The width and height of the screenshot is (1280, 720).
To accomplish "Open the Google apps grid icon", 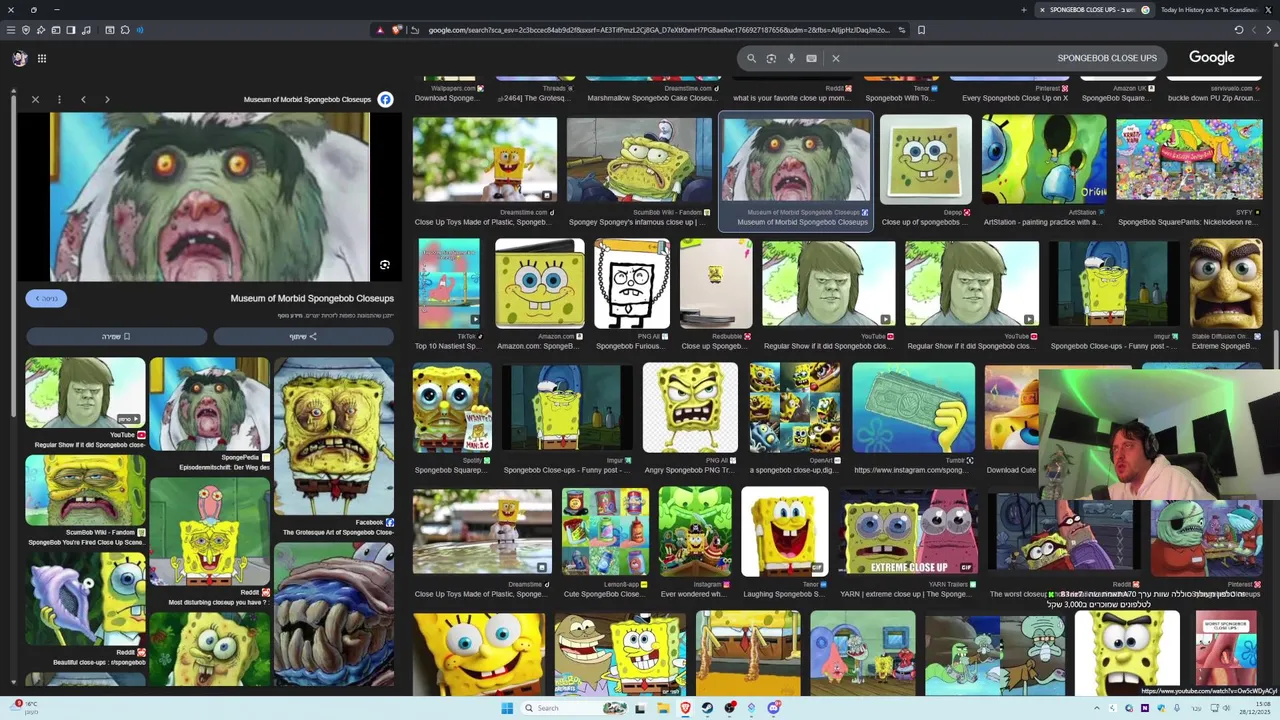I will tap(42, 58).
